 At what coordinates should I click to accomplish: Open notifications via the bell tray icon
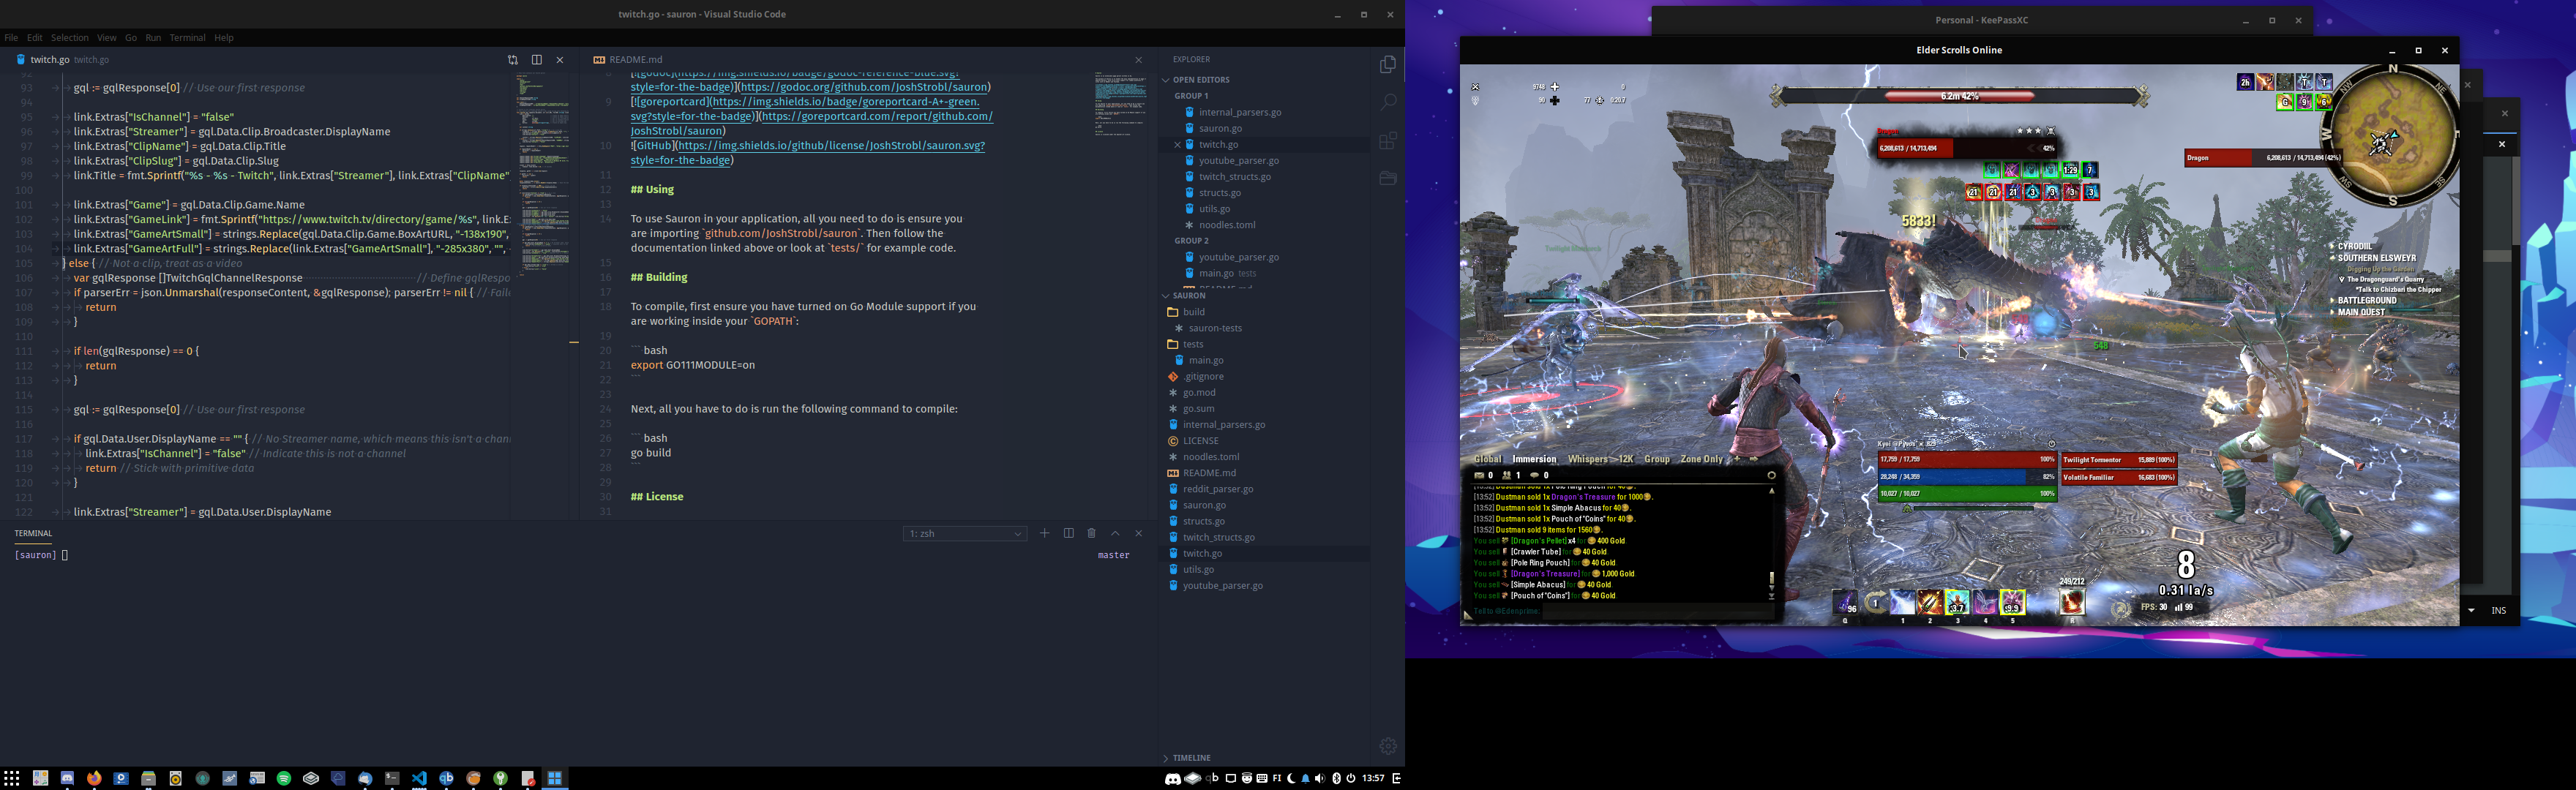[x=1305, y=778]
